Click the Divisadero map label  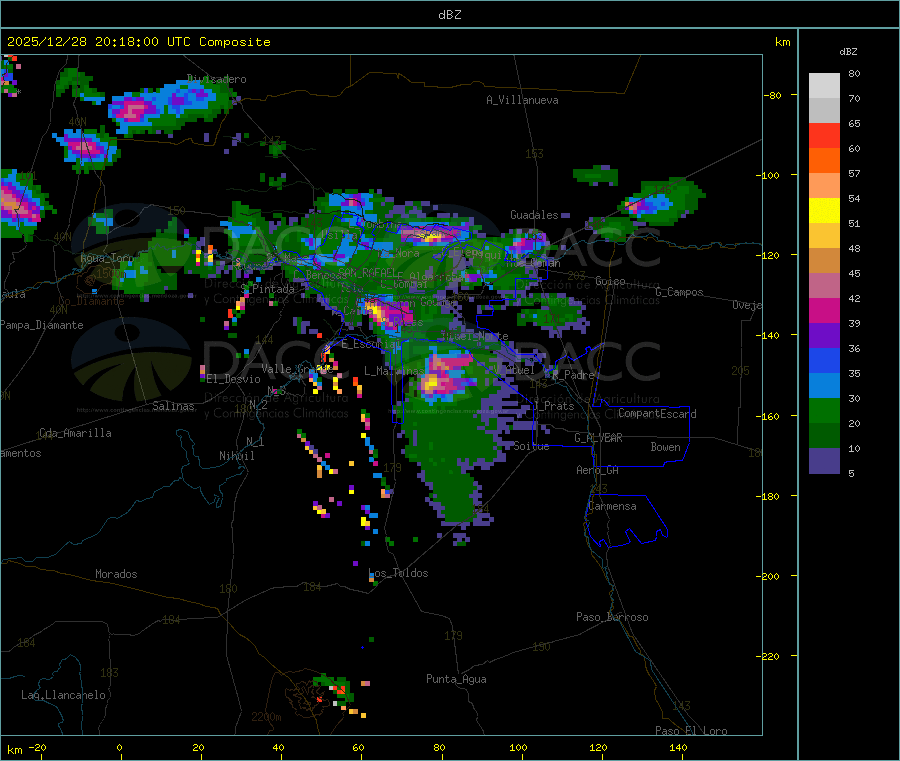(x=217, y=79)
